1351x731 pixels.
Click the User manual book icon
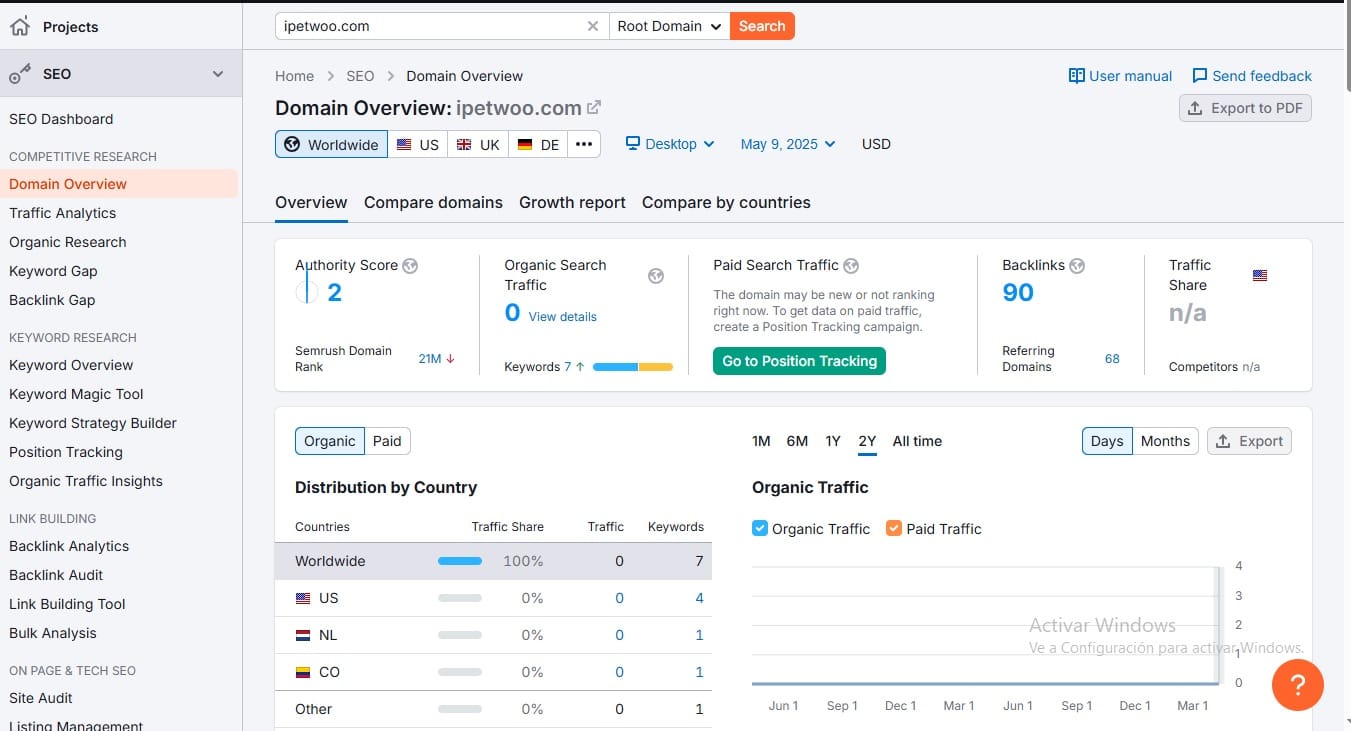[x=1077, y=76]
